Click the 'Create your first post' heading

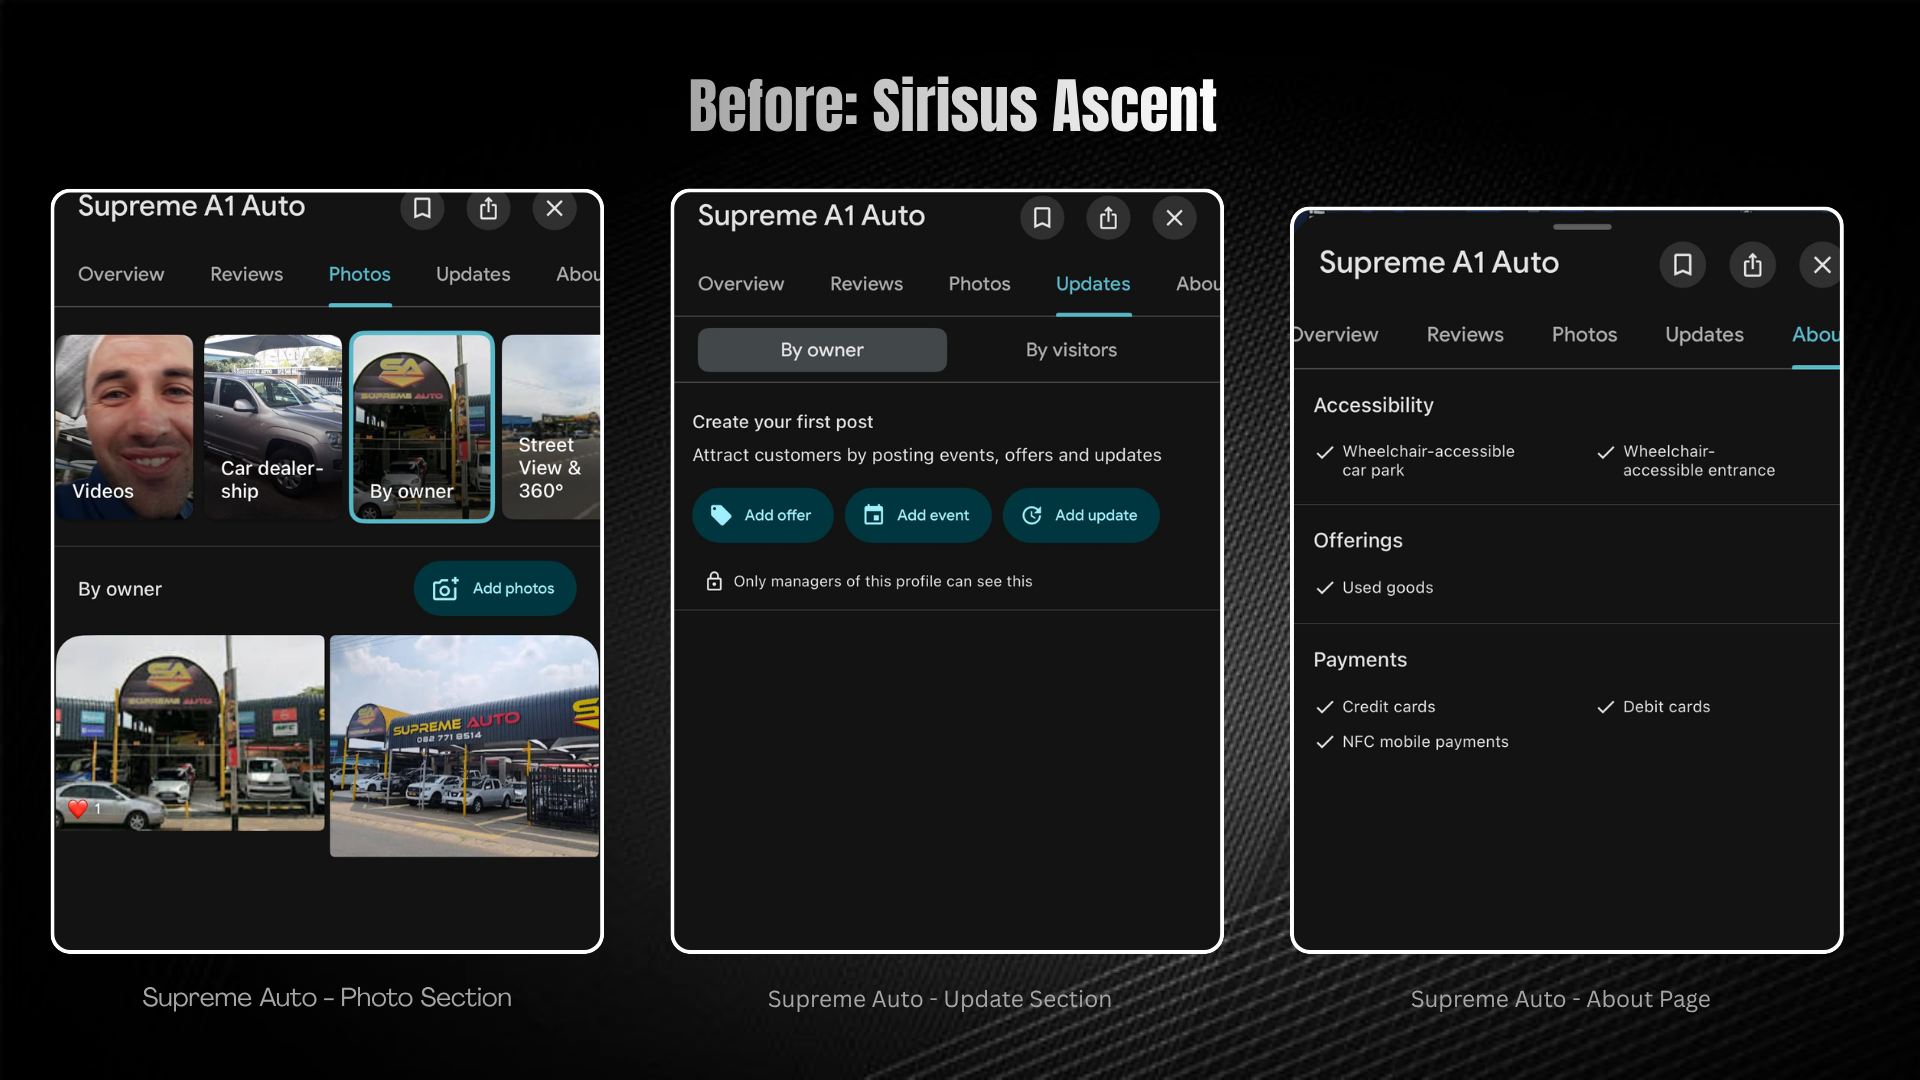click(x=782, y=422)
